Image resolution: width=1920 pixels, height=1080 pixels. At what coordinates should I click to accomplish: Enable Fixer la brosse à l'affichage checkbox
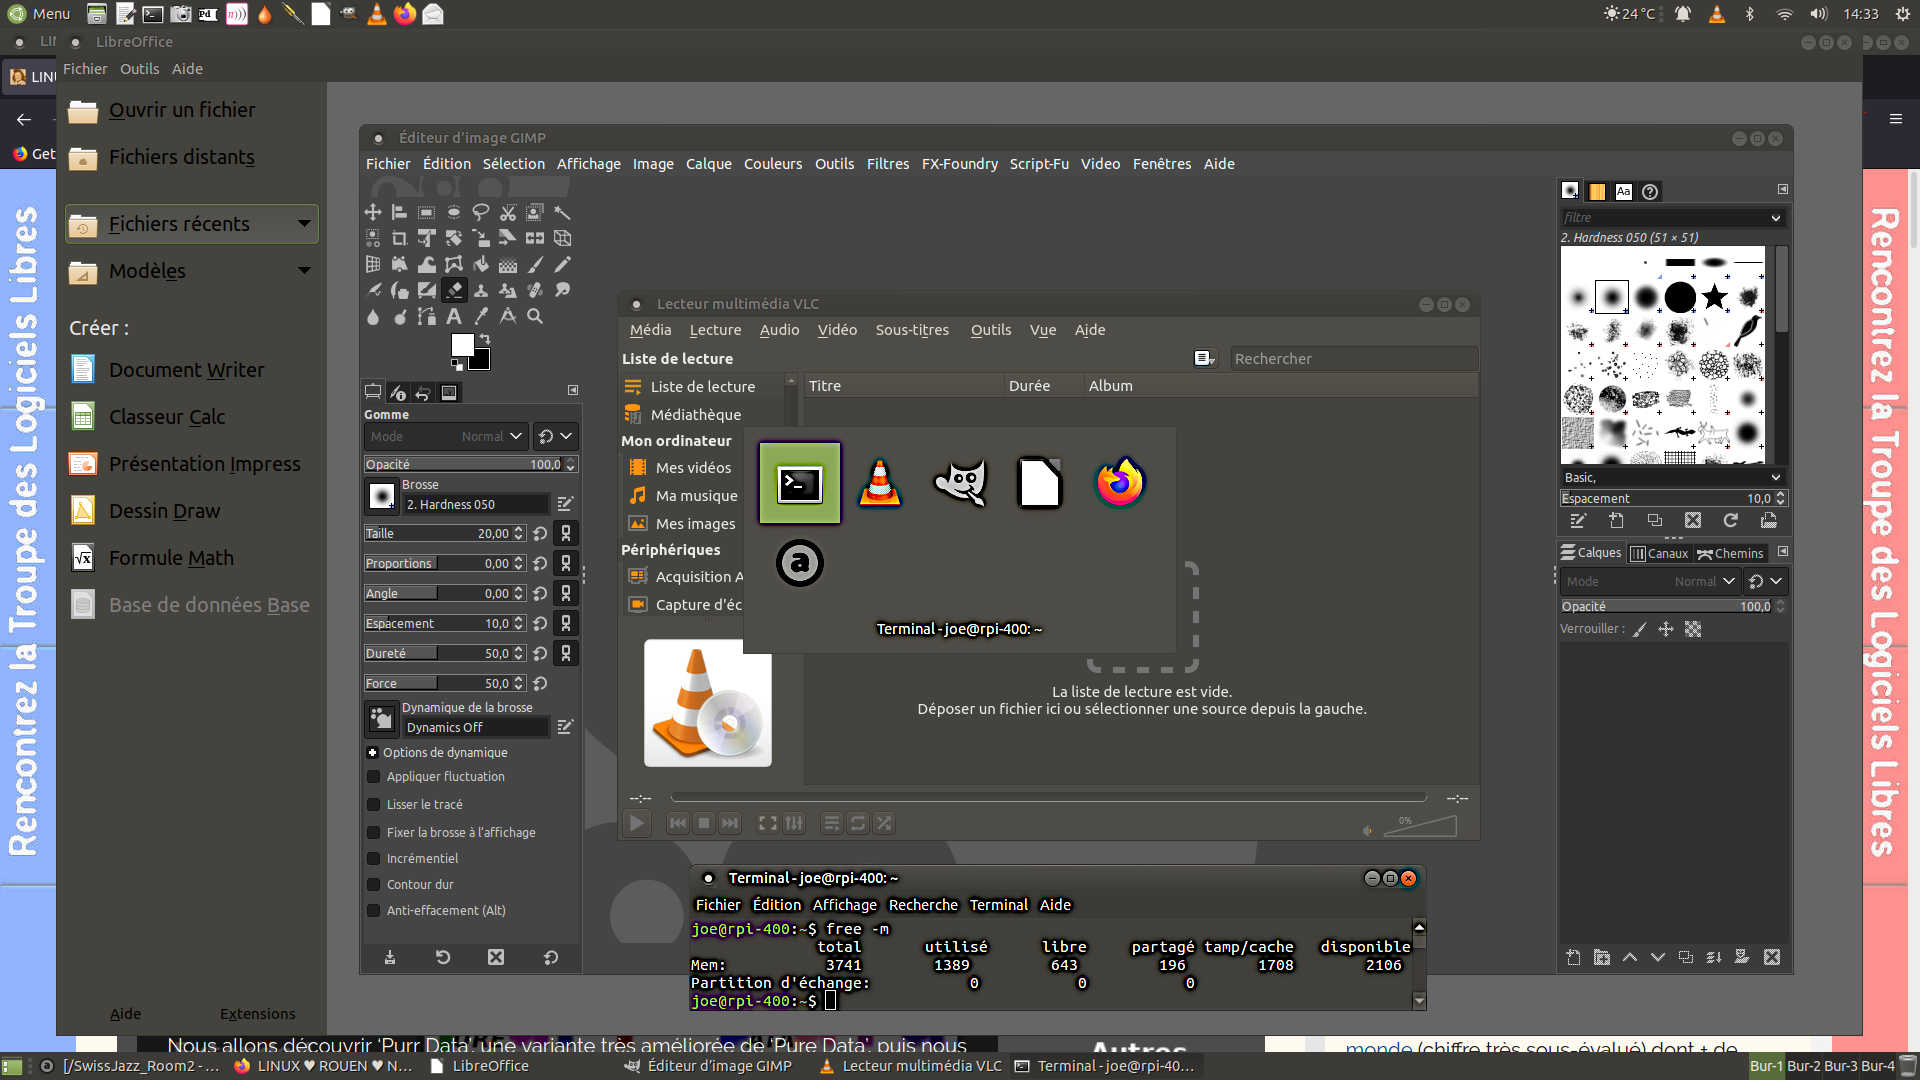click(373, 833)
